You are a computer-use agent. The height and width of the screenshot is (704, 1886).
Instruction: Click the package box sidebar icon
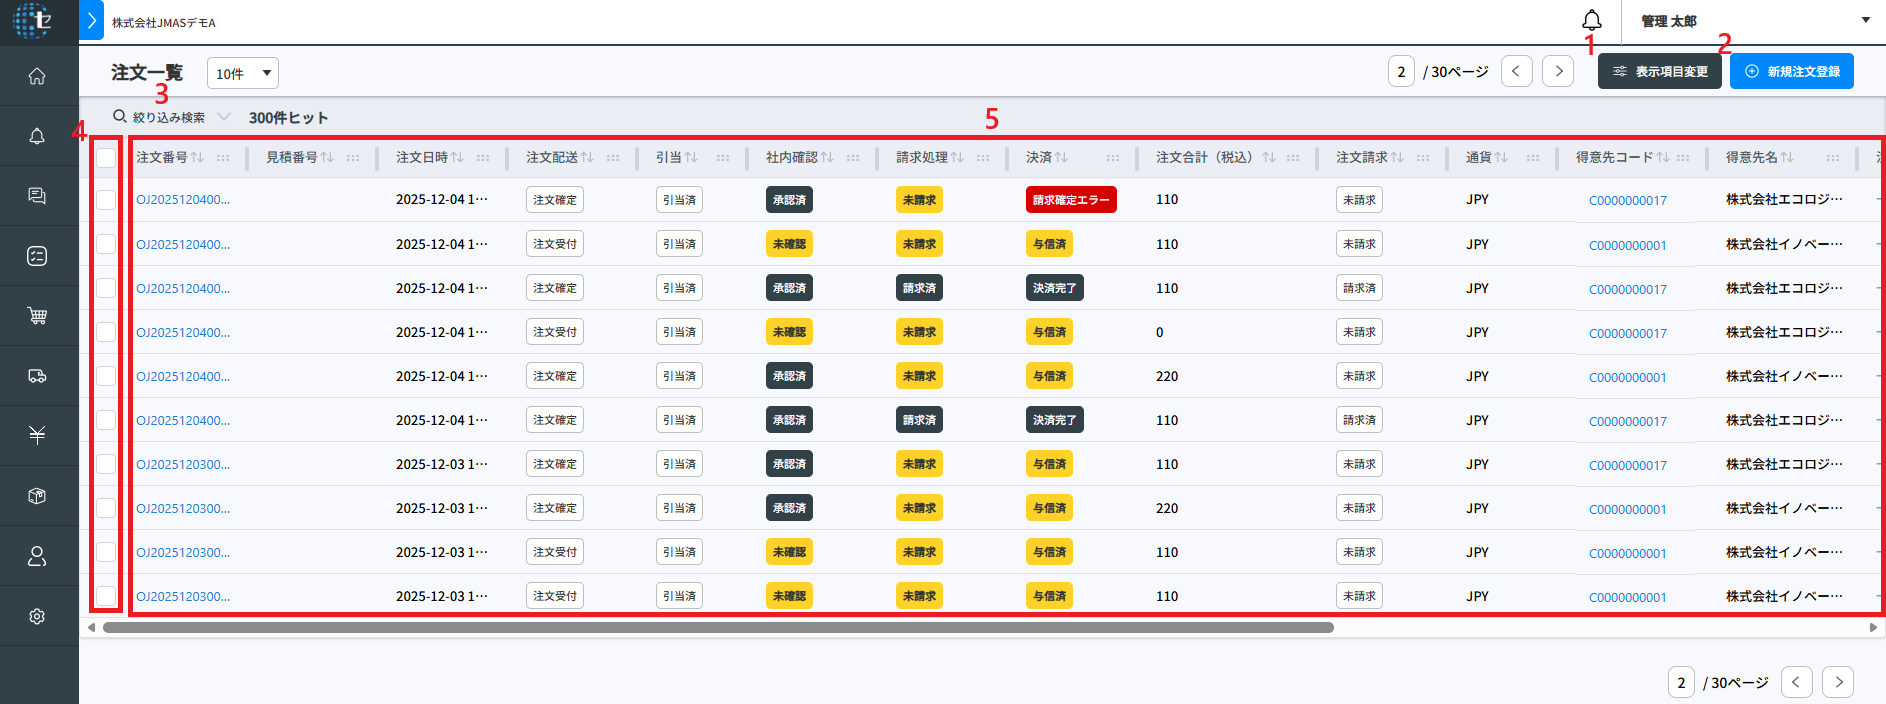tap(37, 496)
